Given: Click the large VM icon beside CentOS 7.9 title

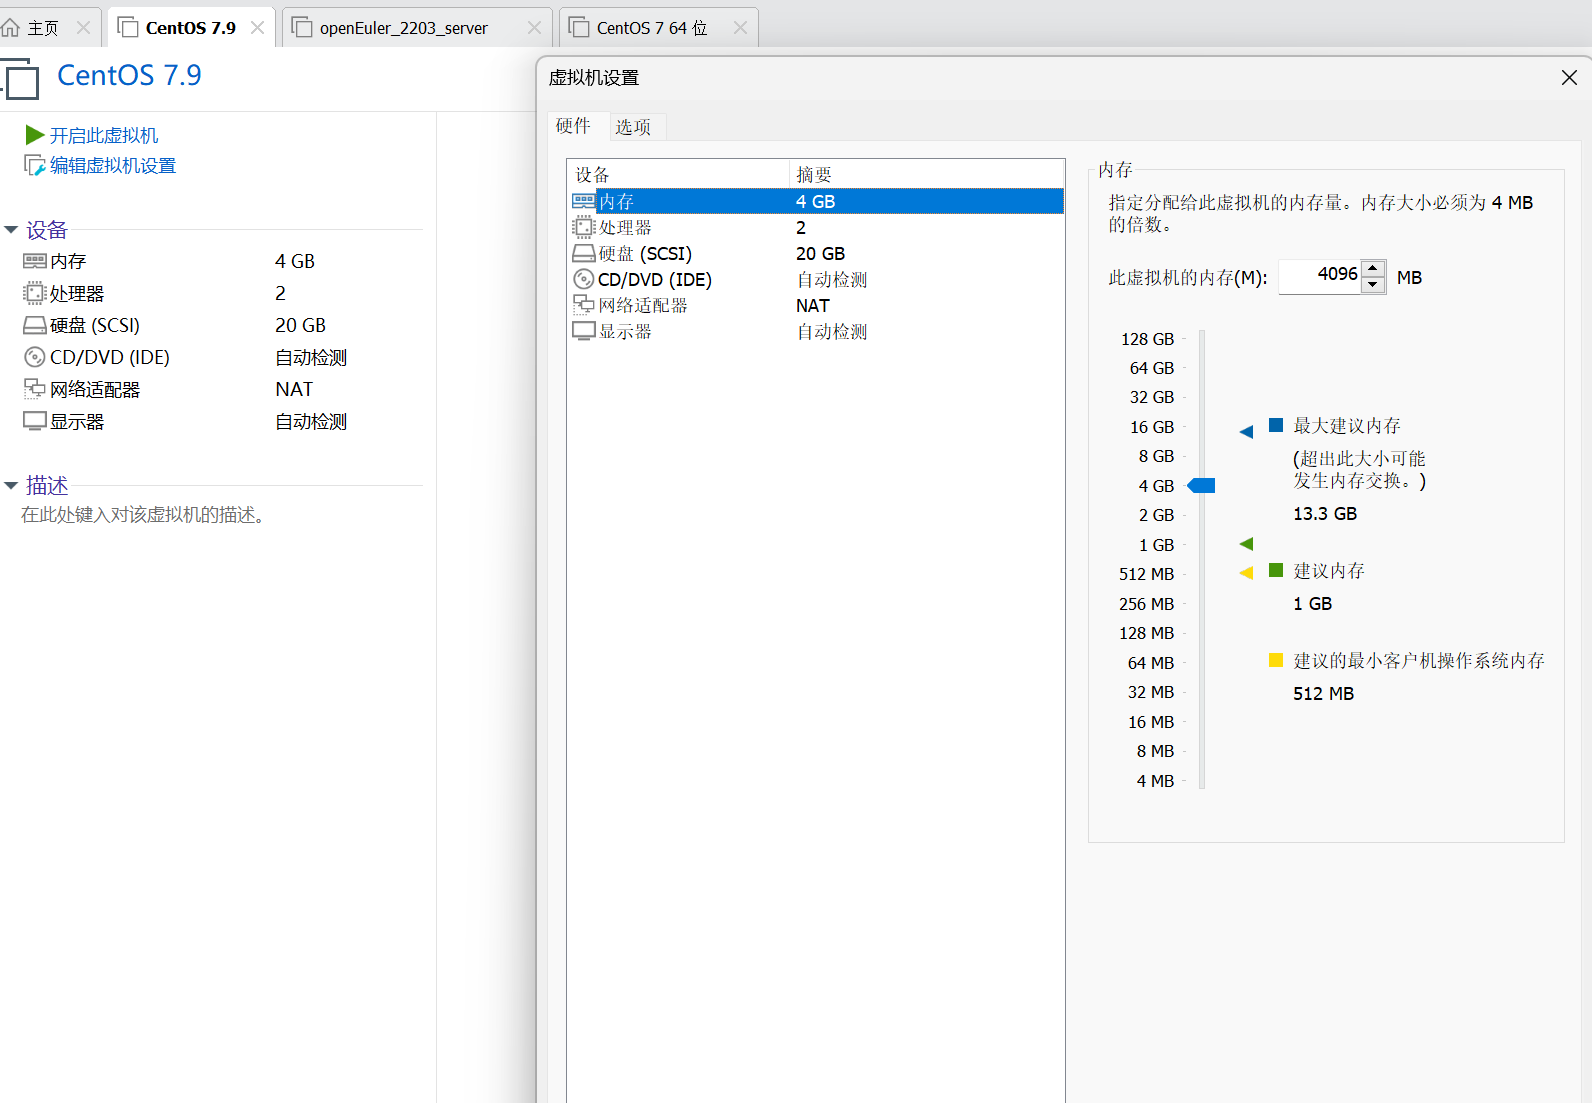Looking at the screenshot, I should point(20,79).
